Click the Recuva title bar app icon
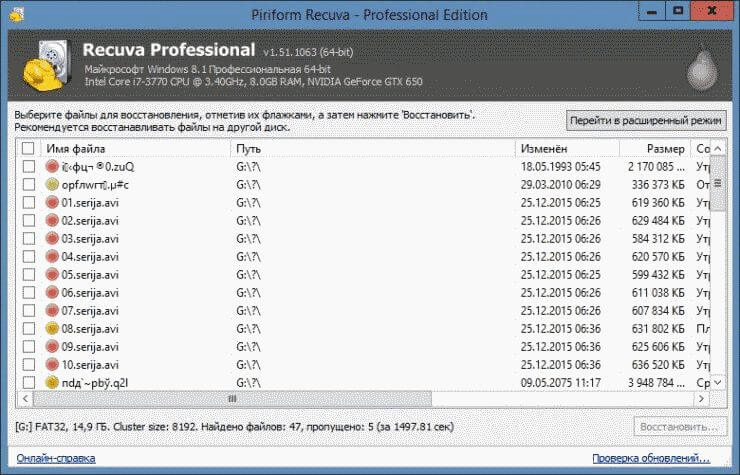740x475 pixels. click(17, 15)
